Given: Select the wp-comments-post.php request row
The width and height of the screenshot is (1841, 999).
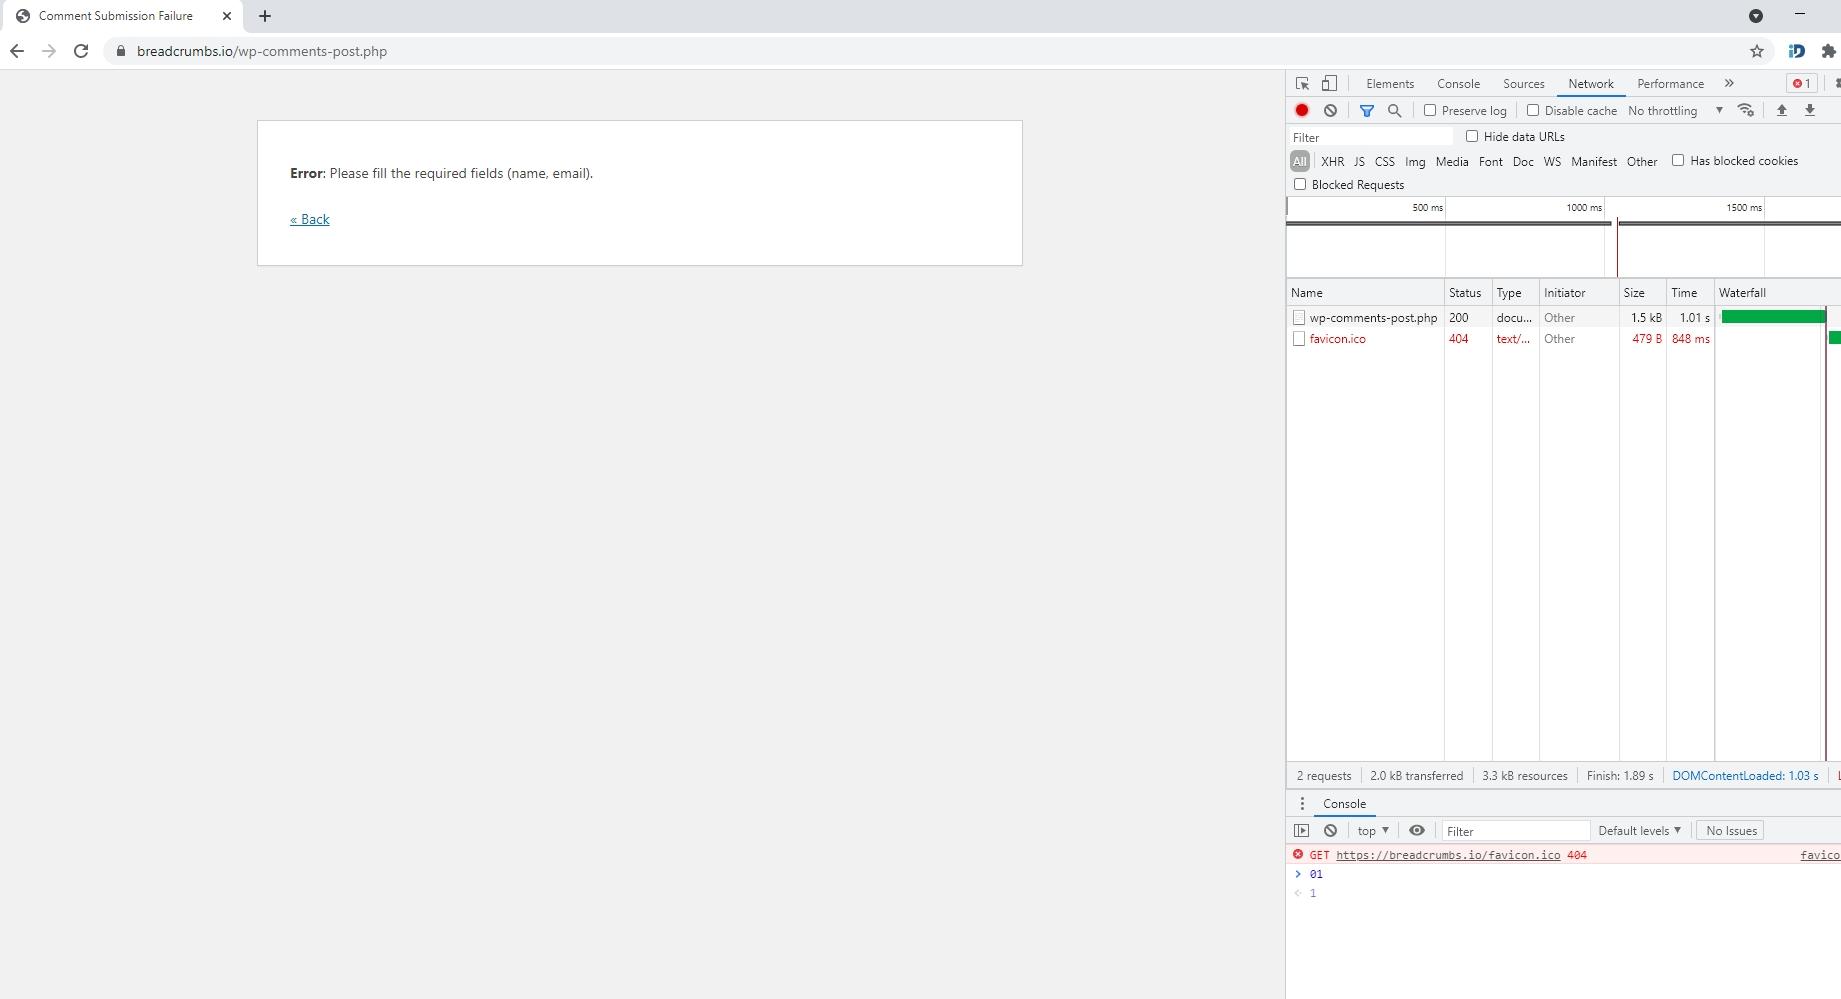Looking at the screenshot, I should (1564, 318).
